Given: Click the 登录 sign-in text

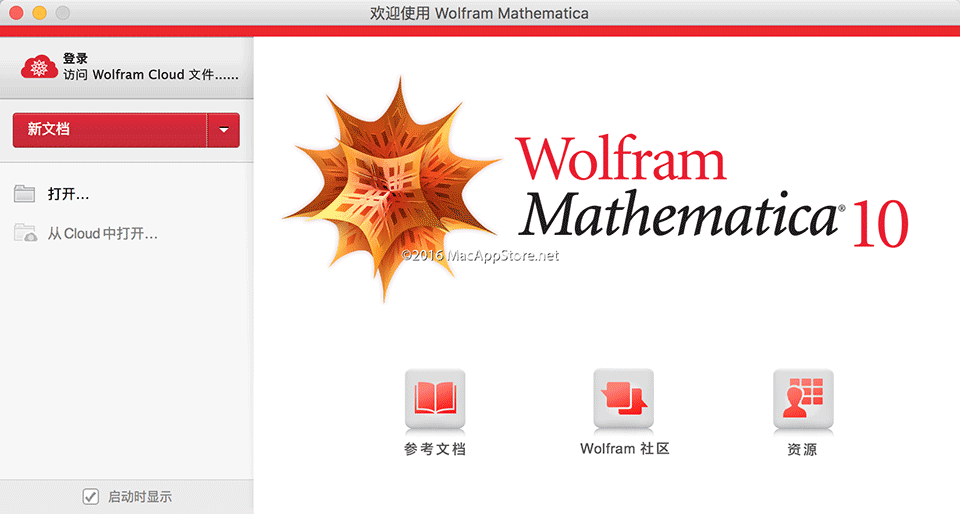Looking at the screenshot, I should coord(75,59).
